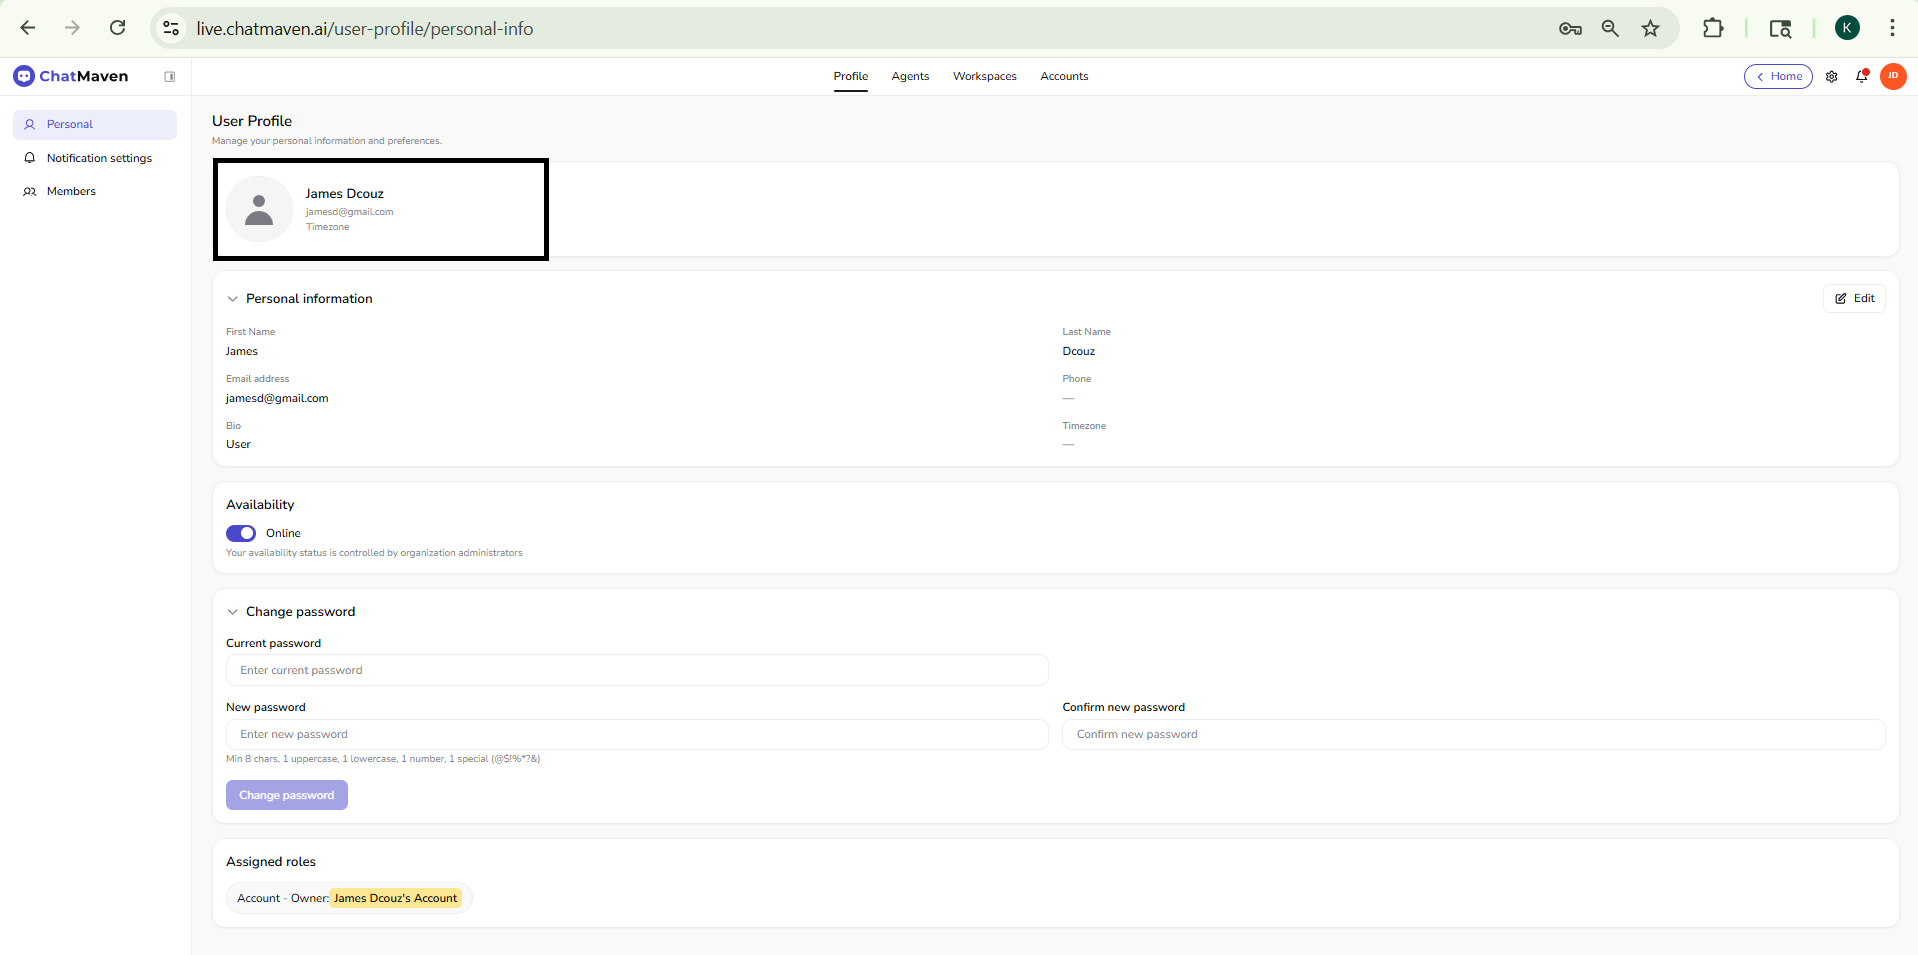Switch to the Agents tab
Image resolution: width=1918 pixels, height=955 pixels.
coord(909,76)
